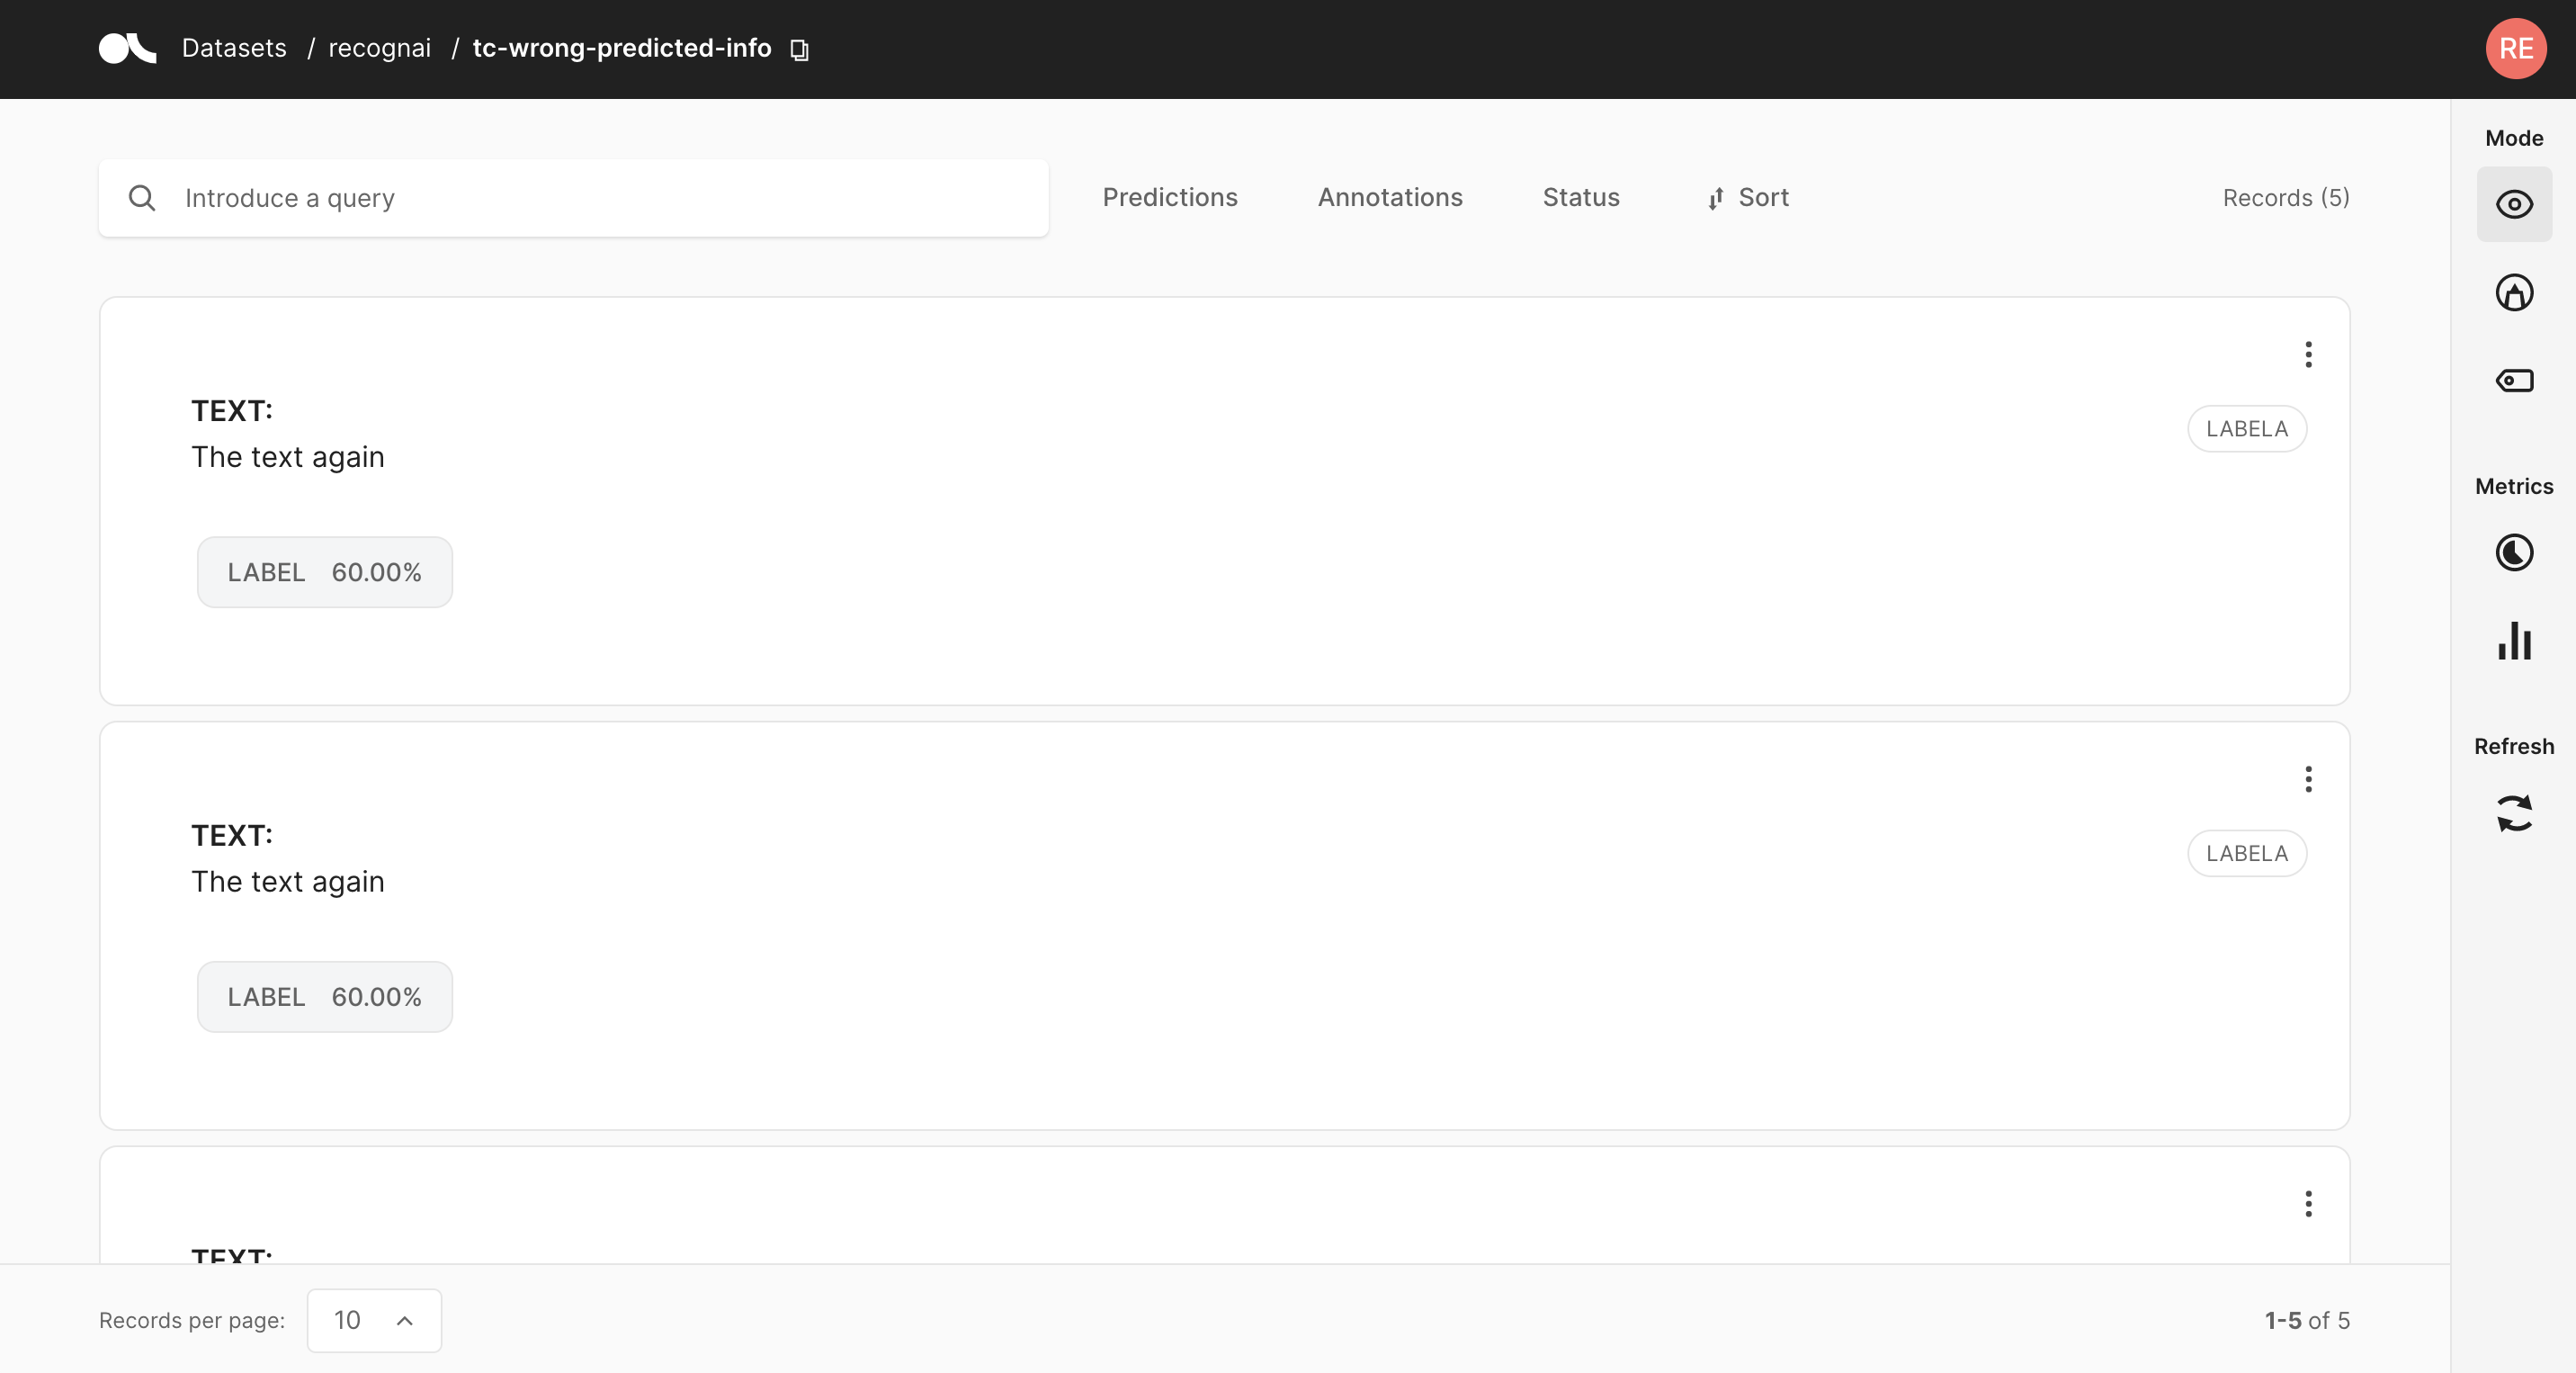The image size is (2576, 1373).
Task: Open the Progress metrics pie icon
Action: tap(2514, 552)
